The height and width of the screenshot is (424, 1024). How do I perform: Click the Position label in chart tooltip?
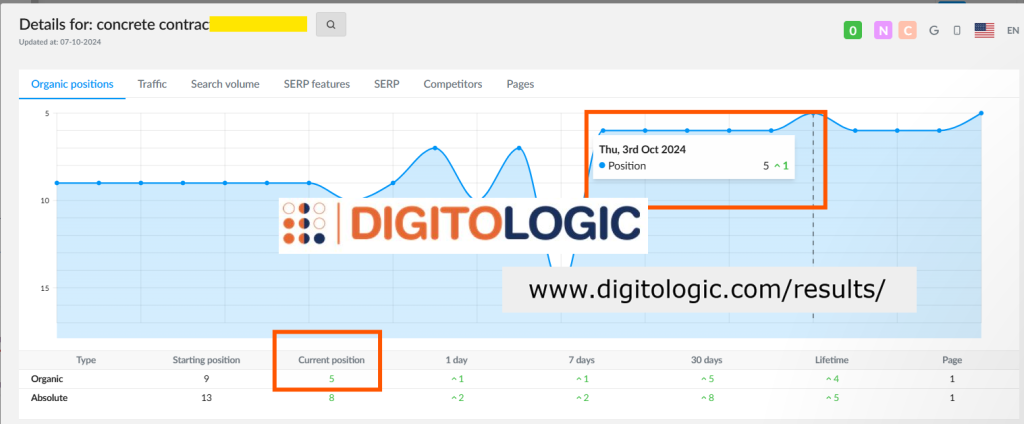pos(627,166)
